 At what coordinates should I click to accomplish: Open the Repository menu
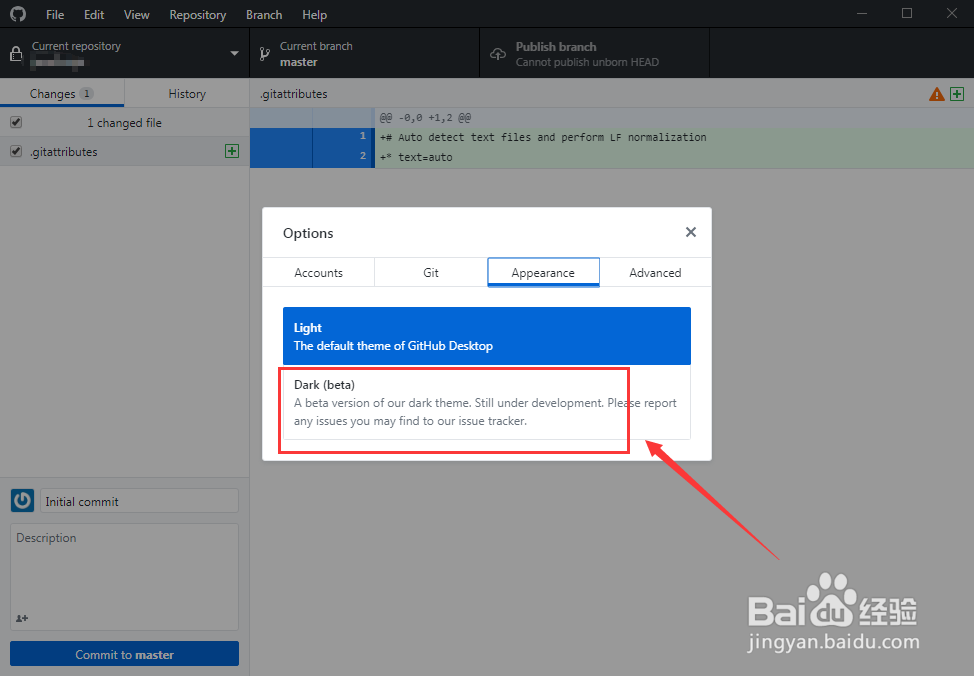pos(198,14)
